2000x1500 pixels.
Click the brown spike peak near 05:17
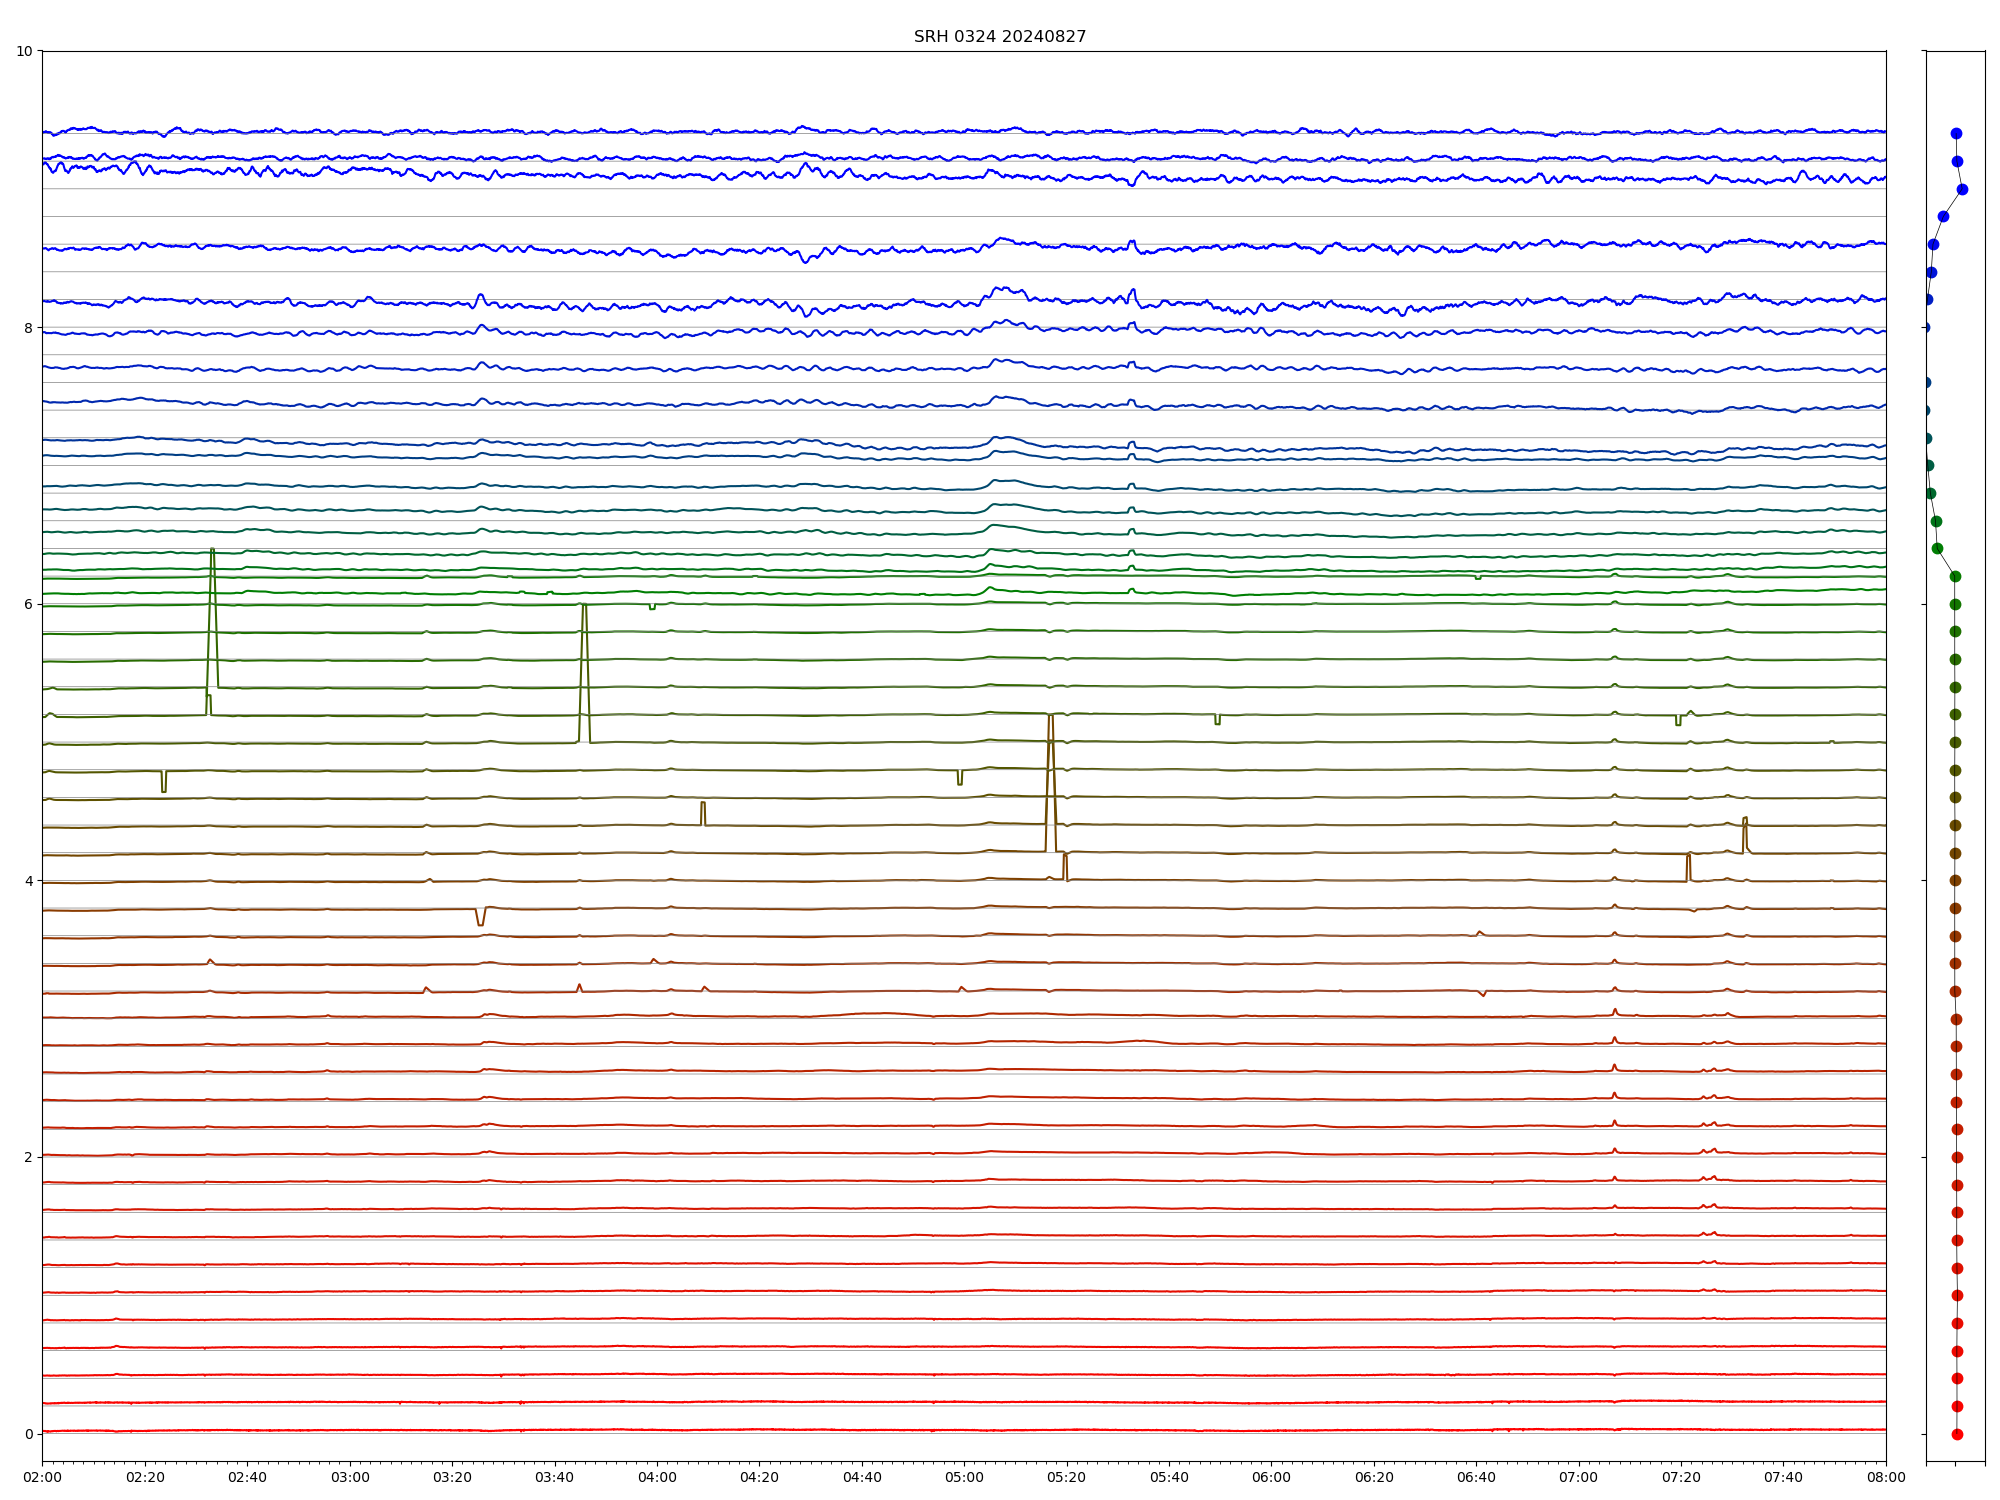(x=1050, y=718)
